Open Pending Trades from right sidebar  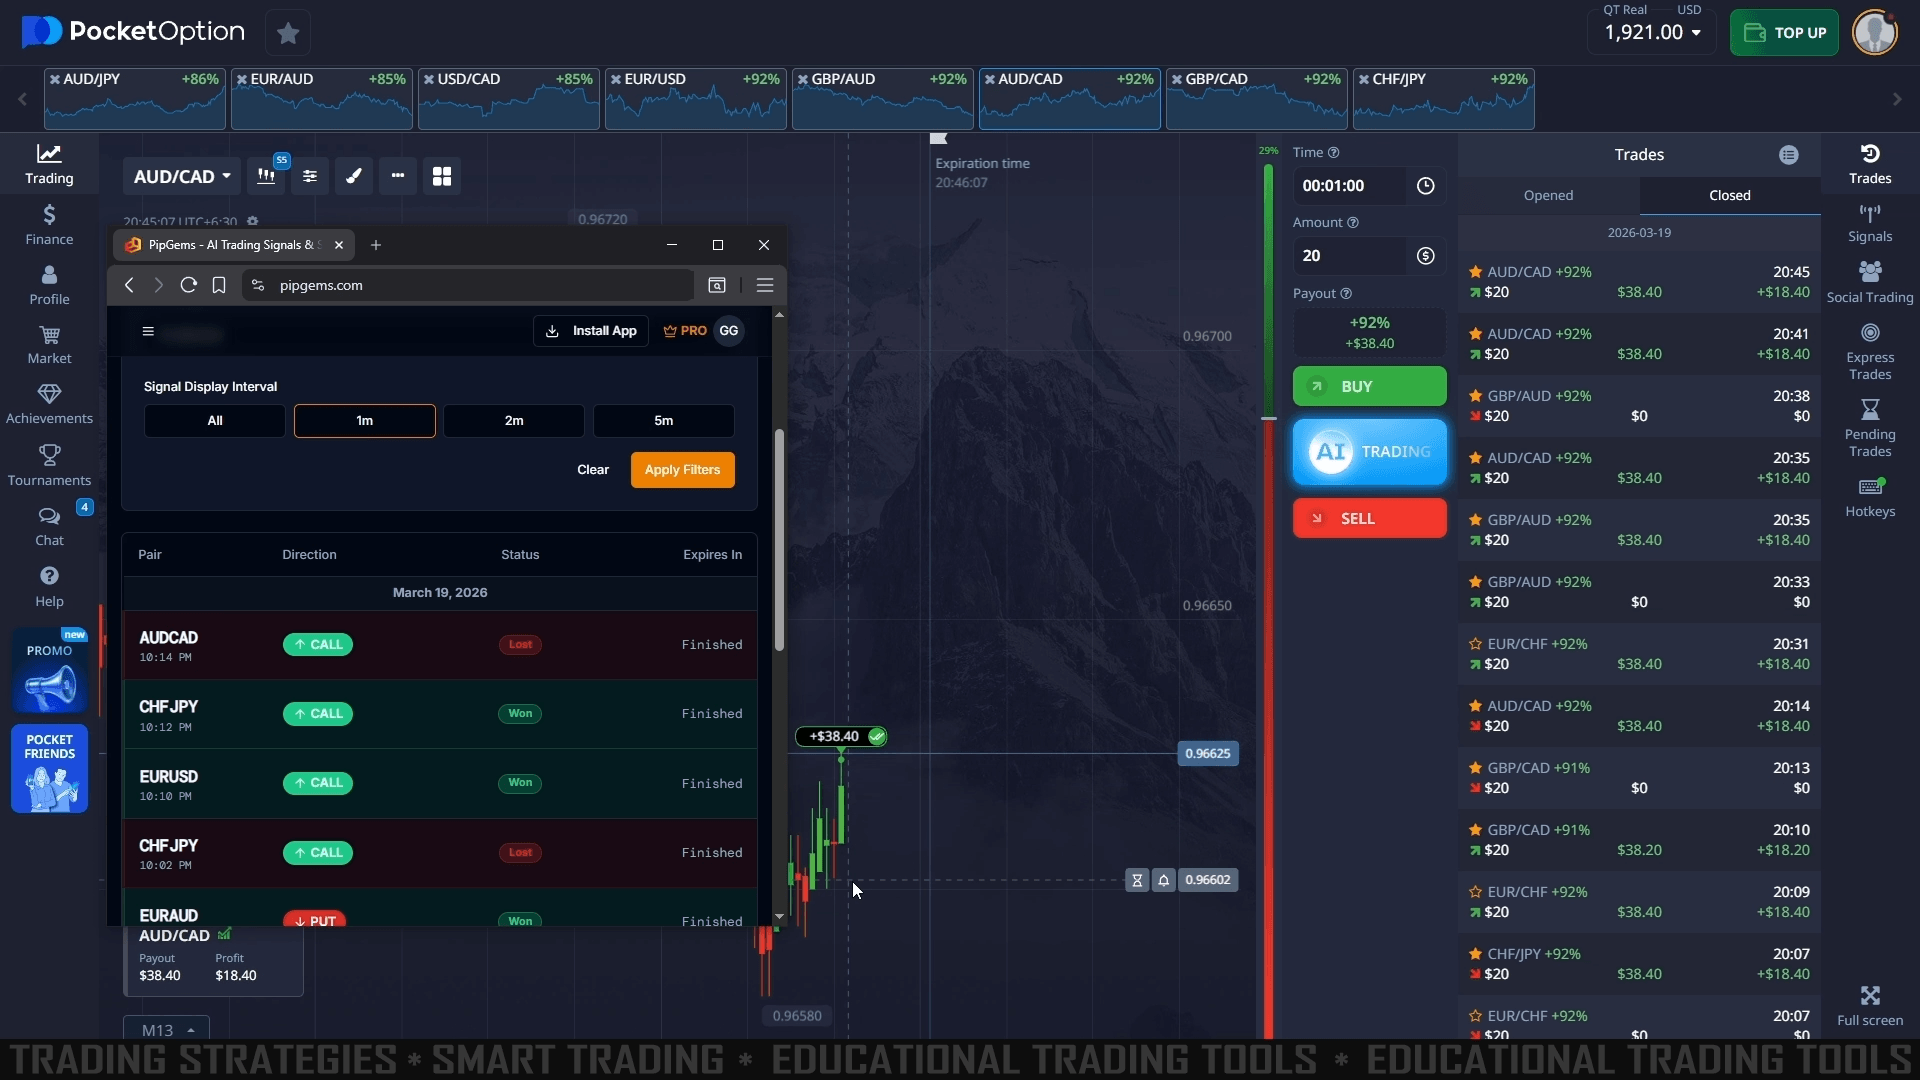(1870, 428)
